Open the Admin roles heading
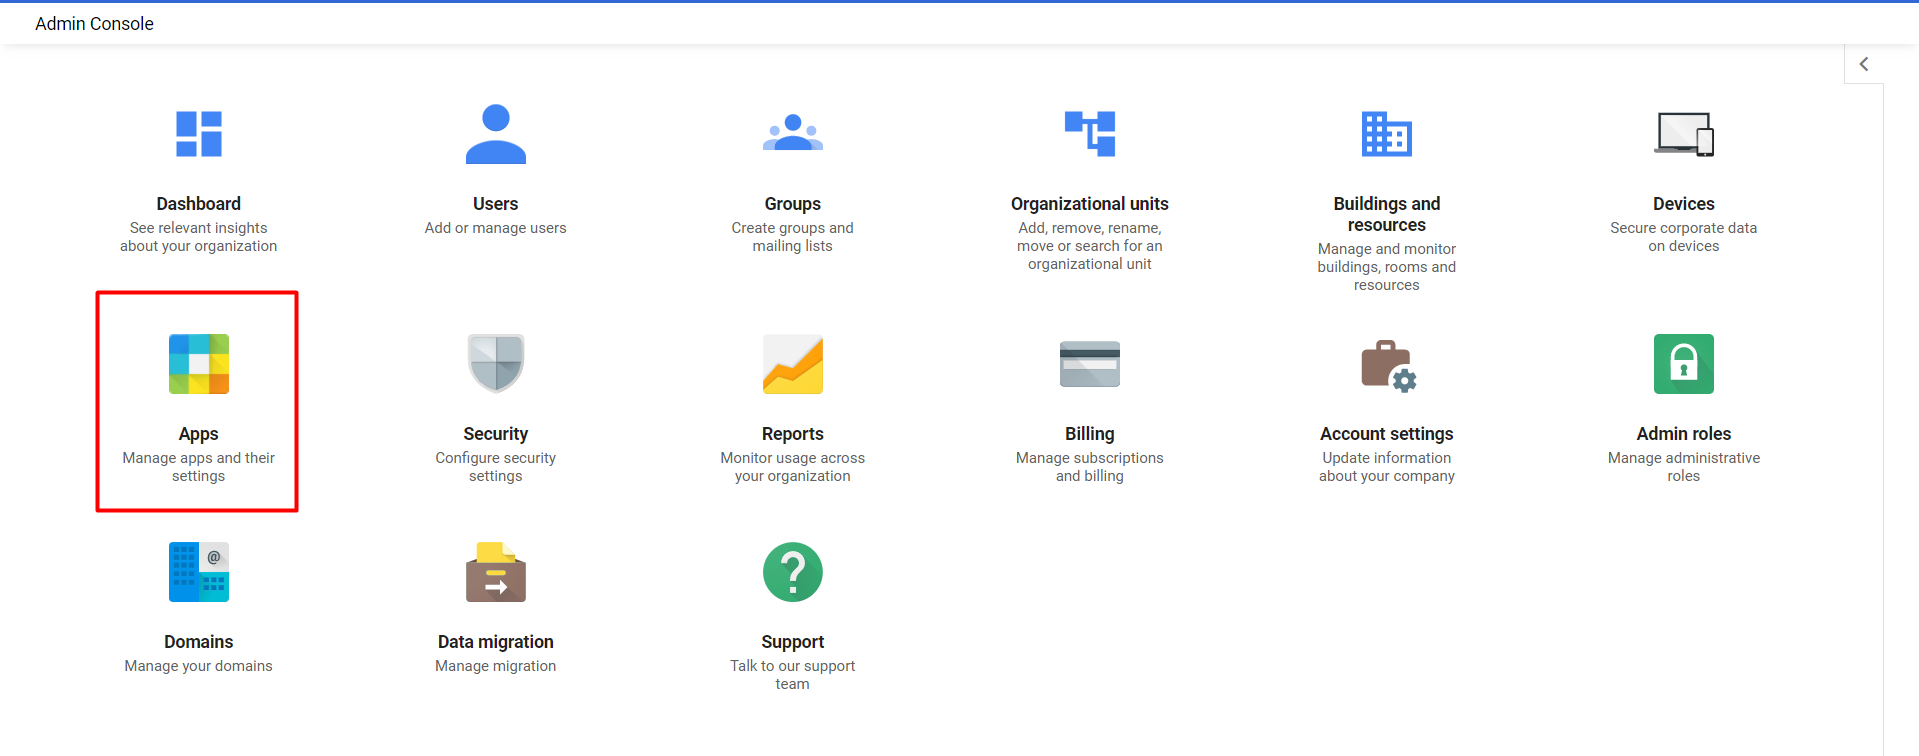Viewport: 1919px width, 756px height. [1684, 434]
